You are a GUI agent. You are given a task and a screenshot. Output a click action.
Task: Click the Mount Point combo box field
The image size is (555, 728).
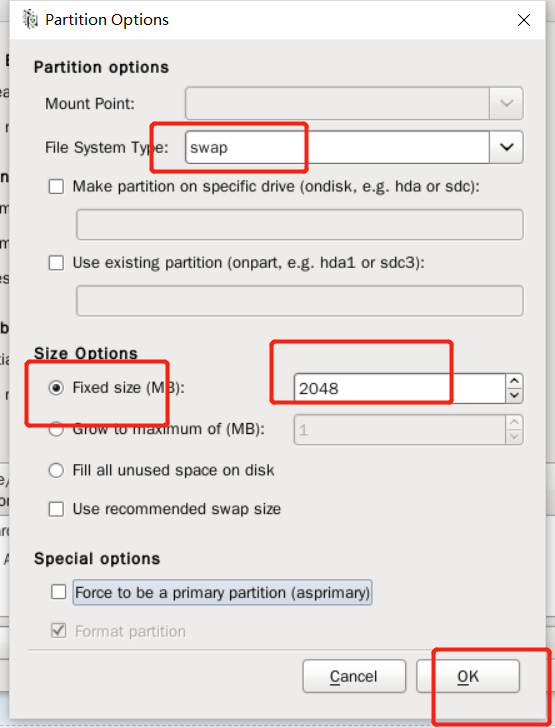[x=337, y=103]
